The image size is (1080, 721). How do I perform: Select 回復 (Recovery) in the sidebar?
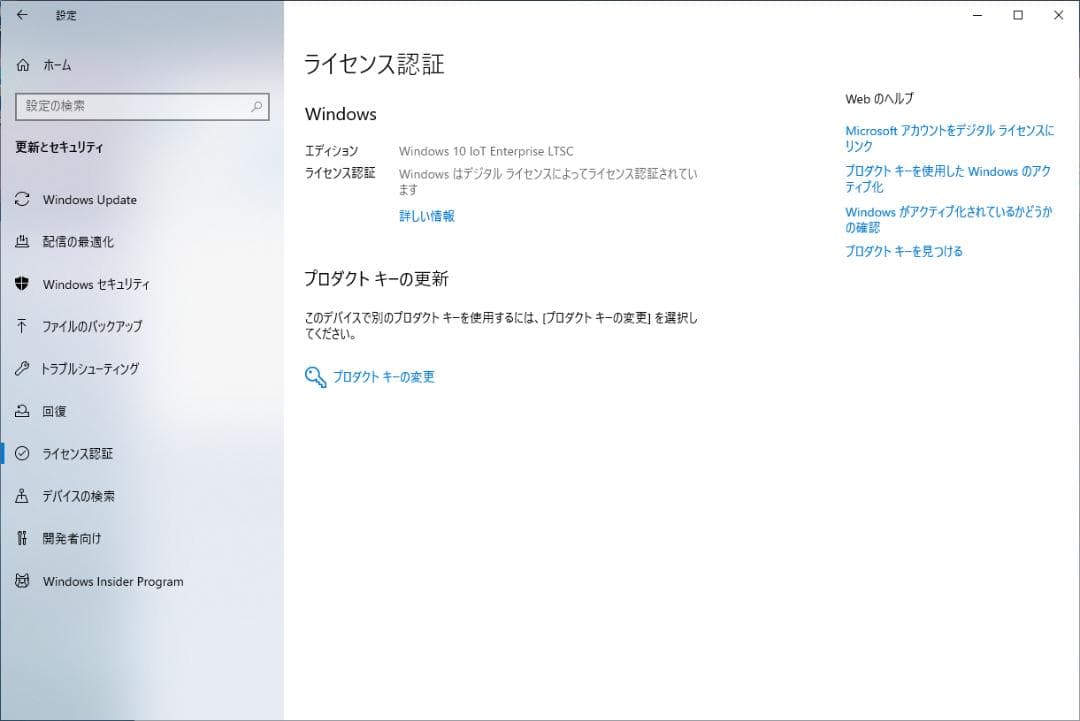click(61, 411)
